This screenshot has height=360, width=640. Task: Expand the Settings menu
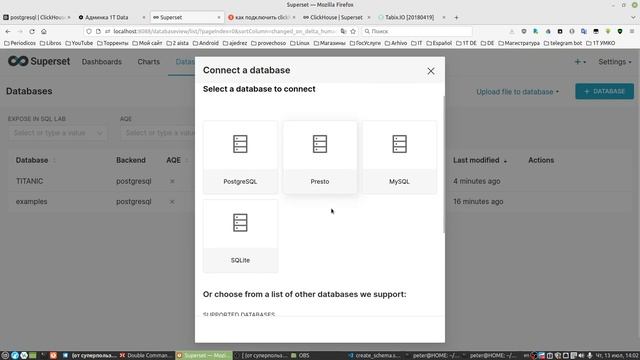[x=615, y=62]
